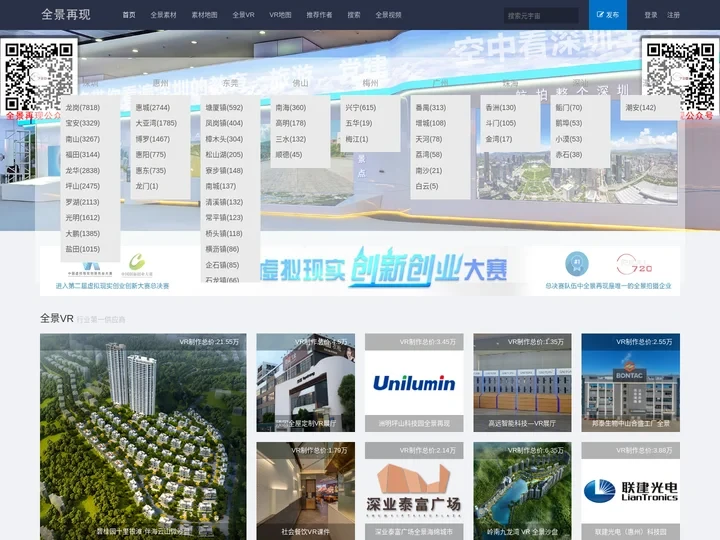The image size is (720, 540).
Task: Open the 深业泰富广场 VR thumbnail
Action: [414, 491]
